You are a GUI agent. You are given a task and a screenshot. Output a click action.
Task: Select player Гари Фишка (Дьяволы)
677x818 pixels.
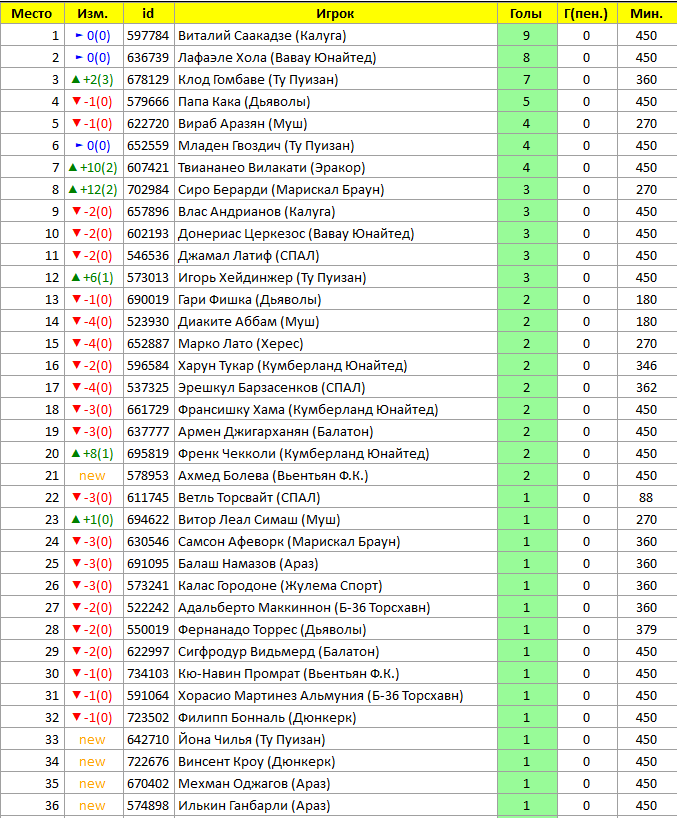point(249,299)
